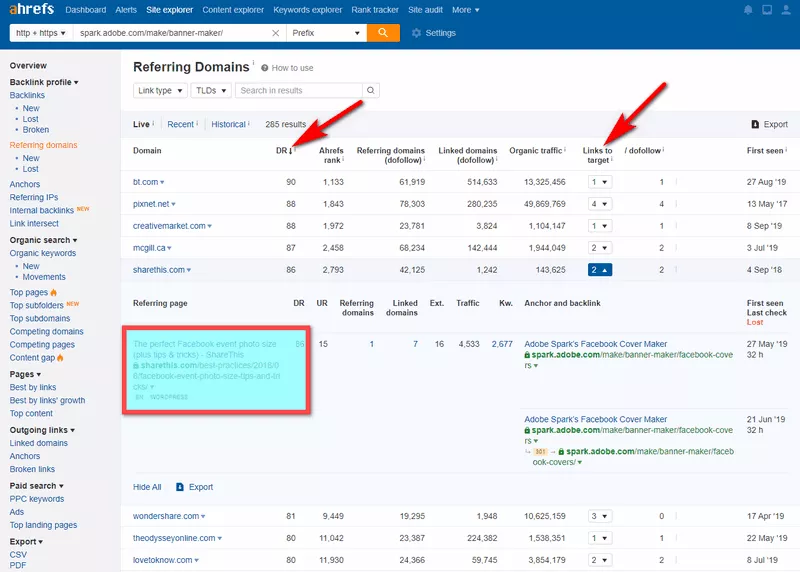Click CSV export in sidebar
The height and width of the screenshot is (572, 800).
(18, 555)
